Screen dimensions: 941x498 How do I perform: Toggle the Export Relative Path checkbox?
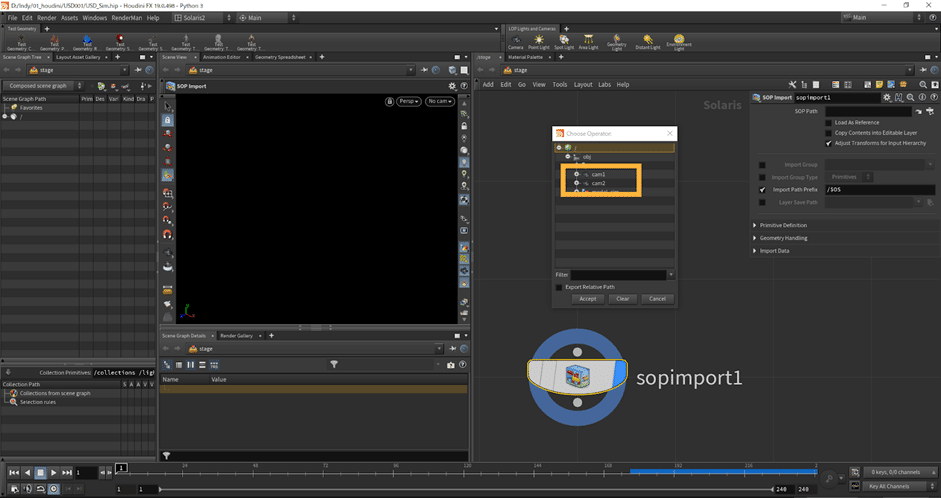pyautogui.click(x=558, y=287)
